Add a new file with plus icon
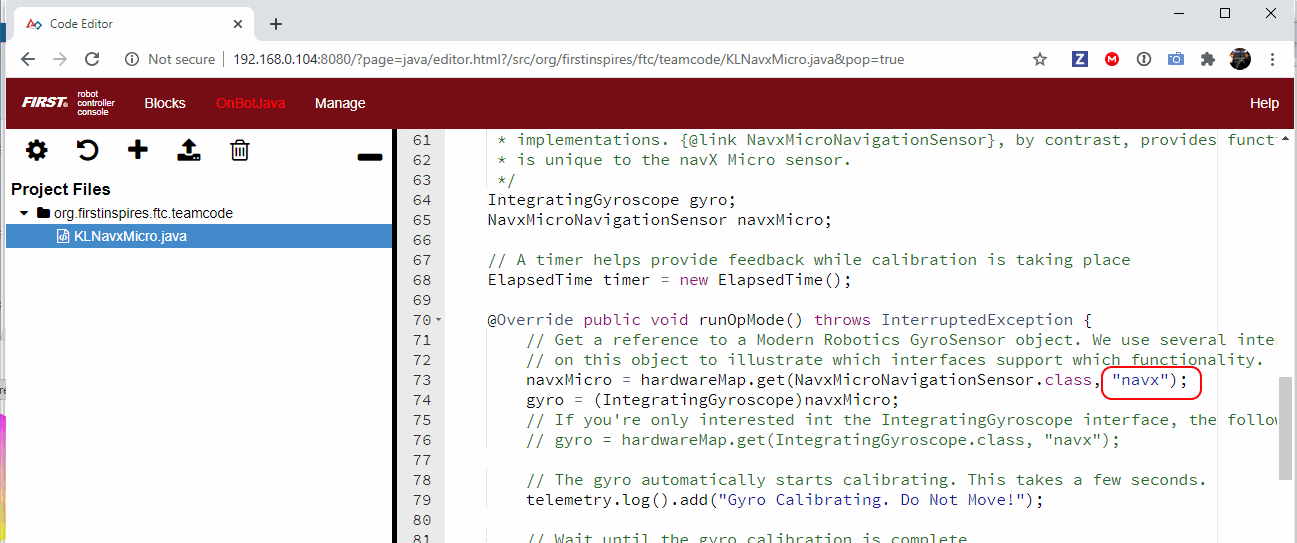This screenshot has width=1297, height=543. (x=138, y=151)
